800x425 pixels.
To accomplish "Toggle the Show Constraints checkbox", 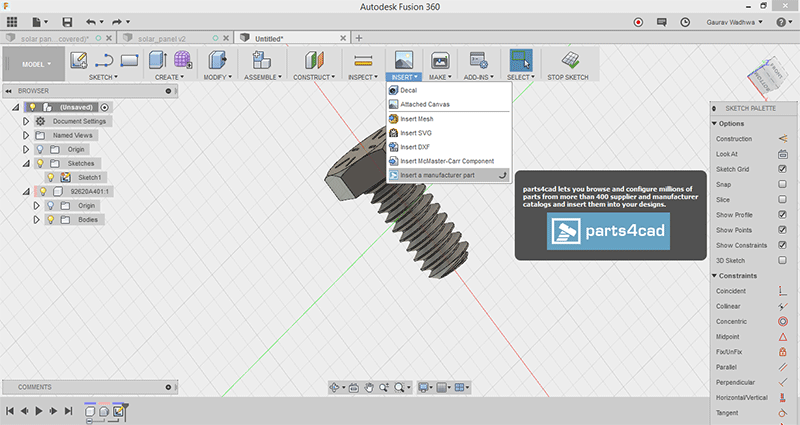I will tap(782, 245).
